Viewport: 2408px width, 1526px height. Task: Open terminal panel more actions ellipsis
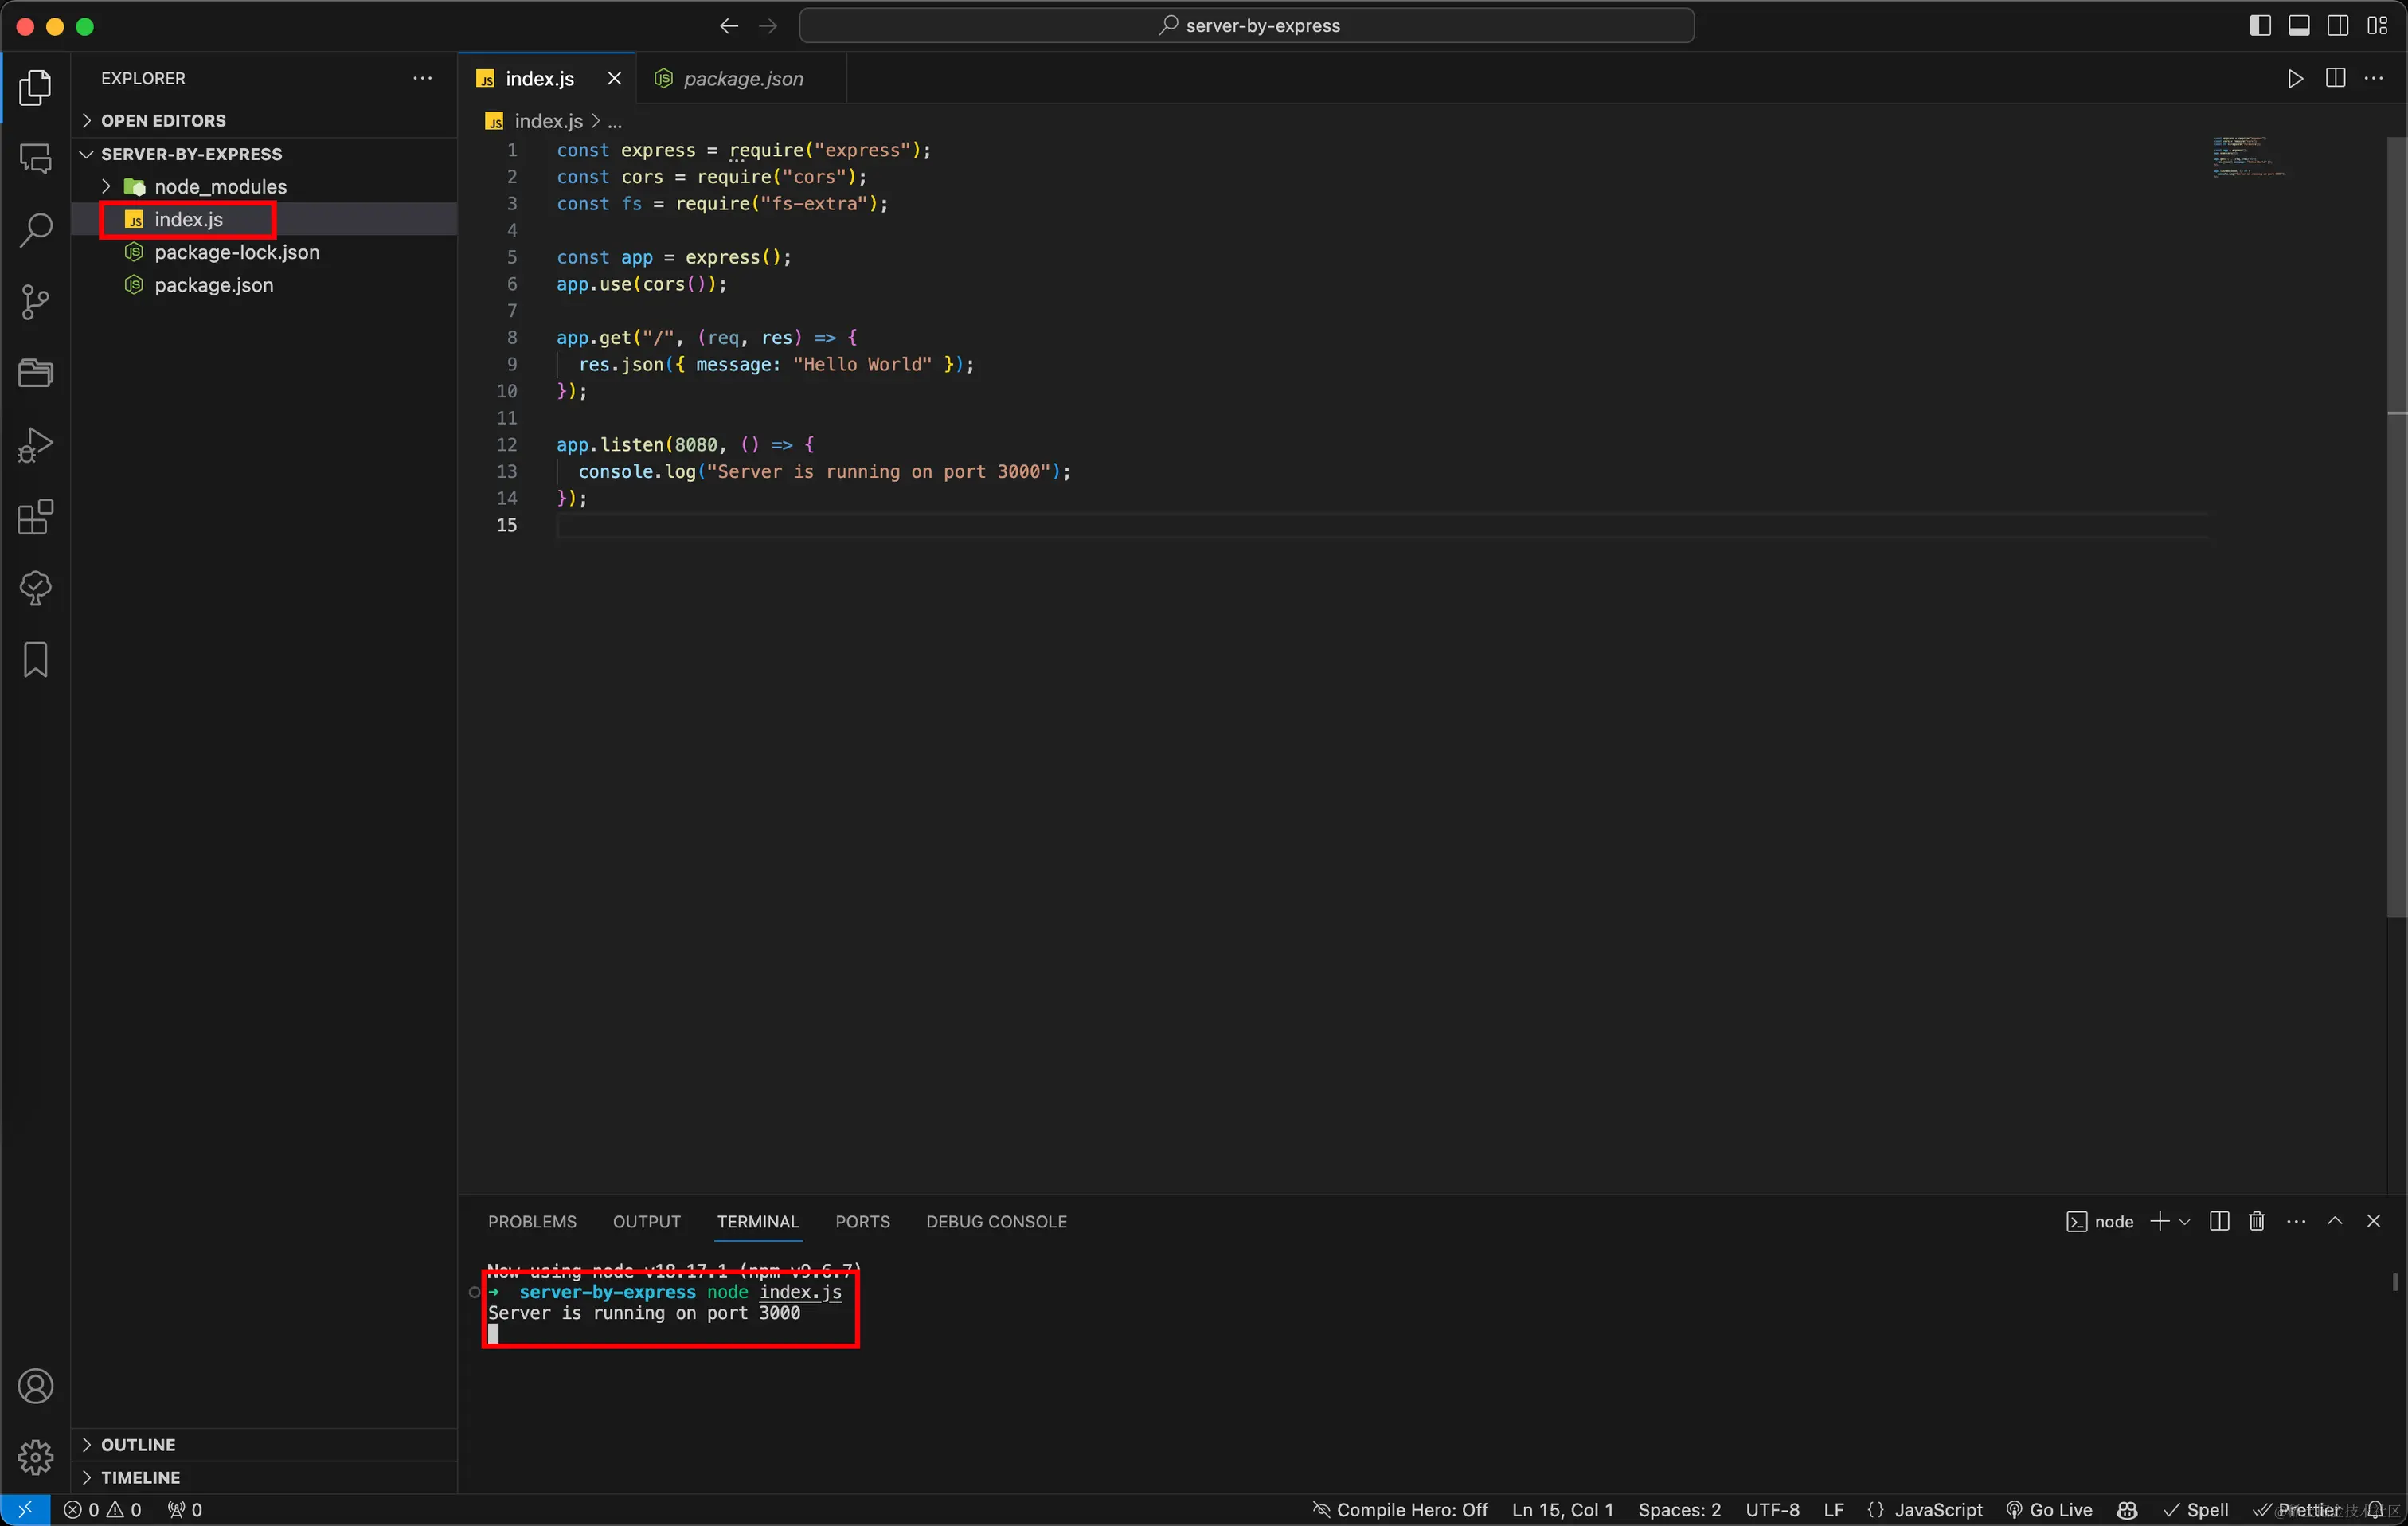point(2296,1221)
